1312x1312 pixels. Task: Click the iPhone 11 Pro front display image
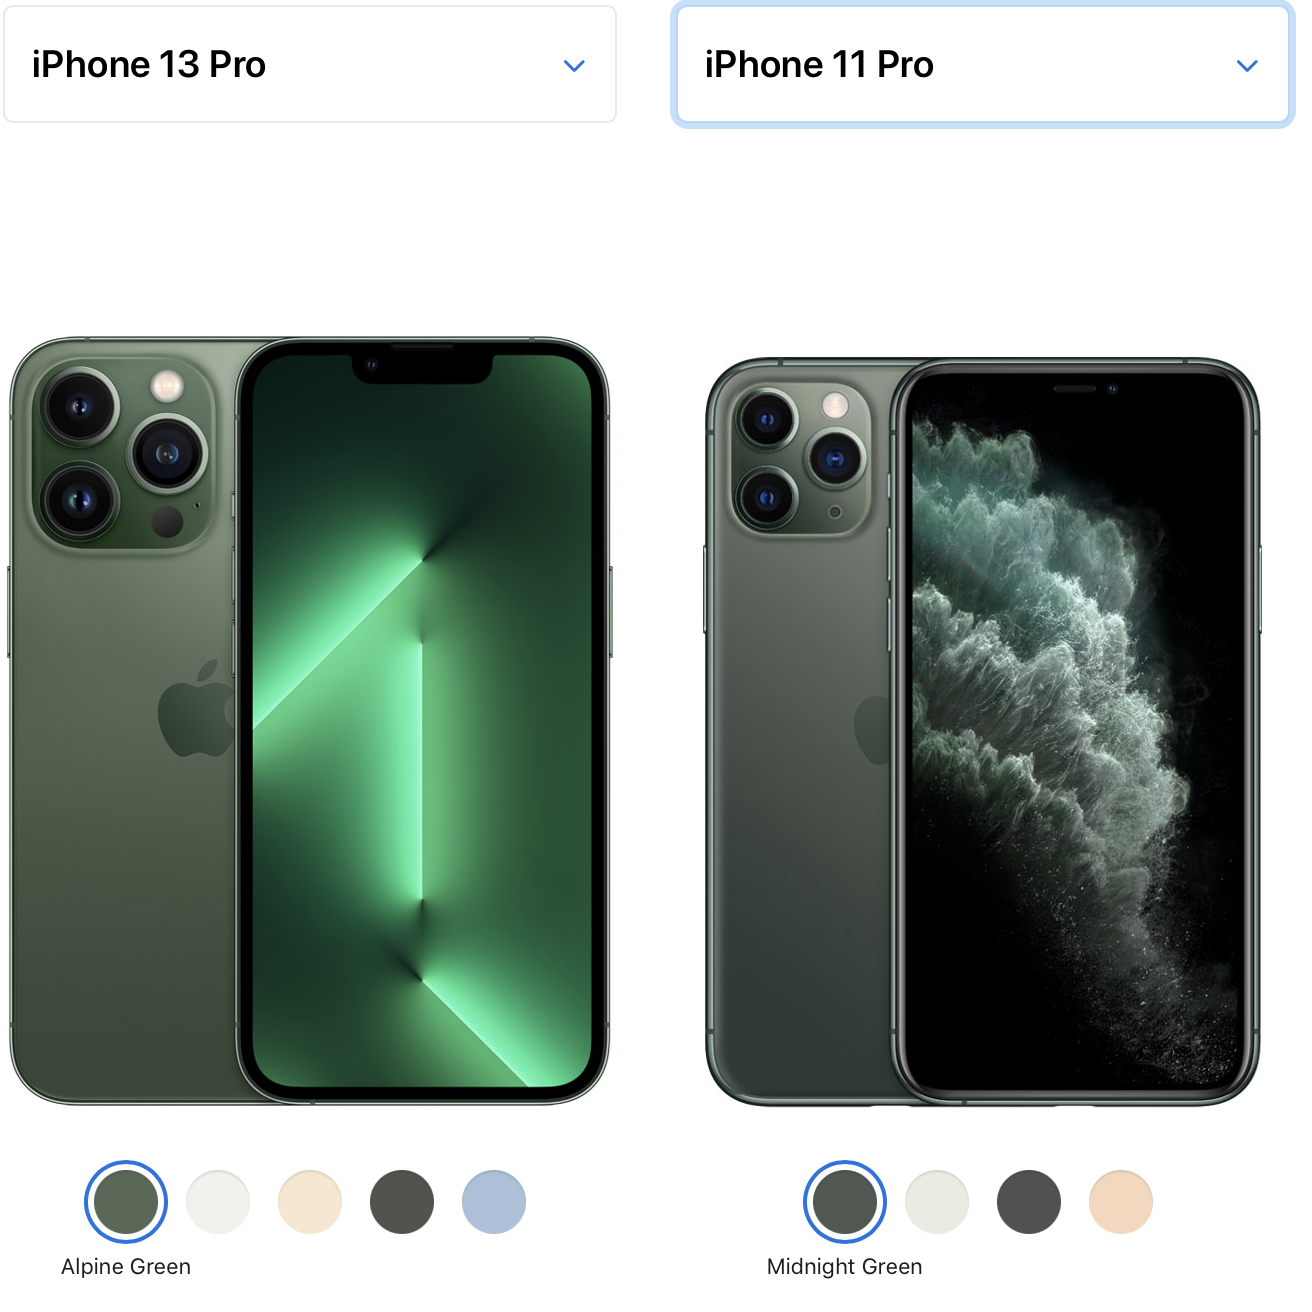[1075, 732]
